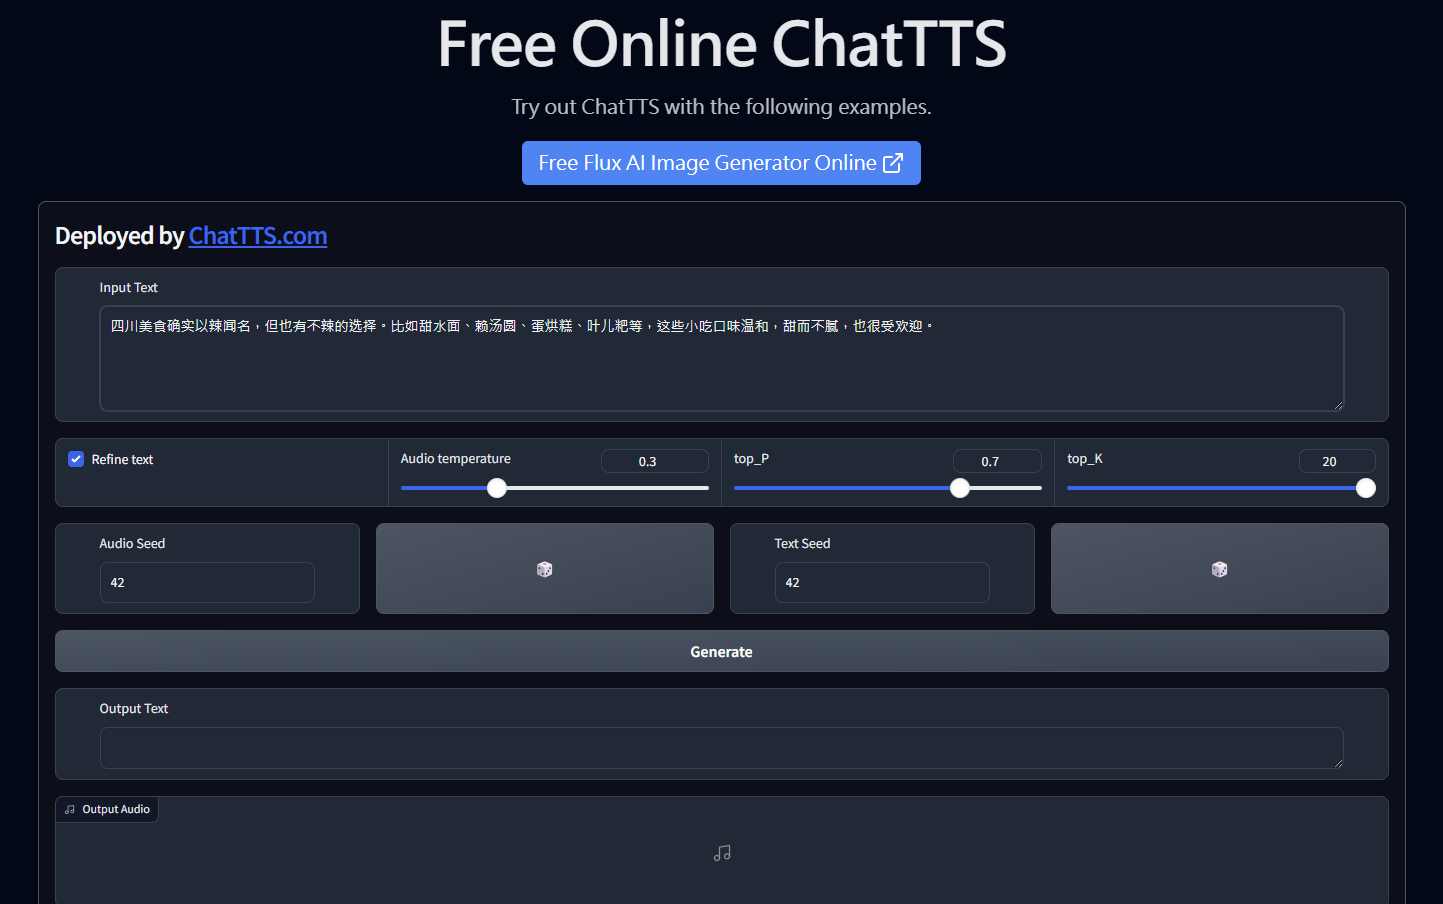Image resolution: width=1443 pixels, height=904 pixels.
Task: Click the dice icon to randomize Audio Seed
Action: (x=544, y=568)
